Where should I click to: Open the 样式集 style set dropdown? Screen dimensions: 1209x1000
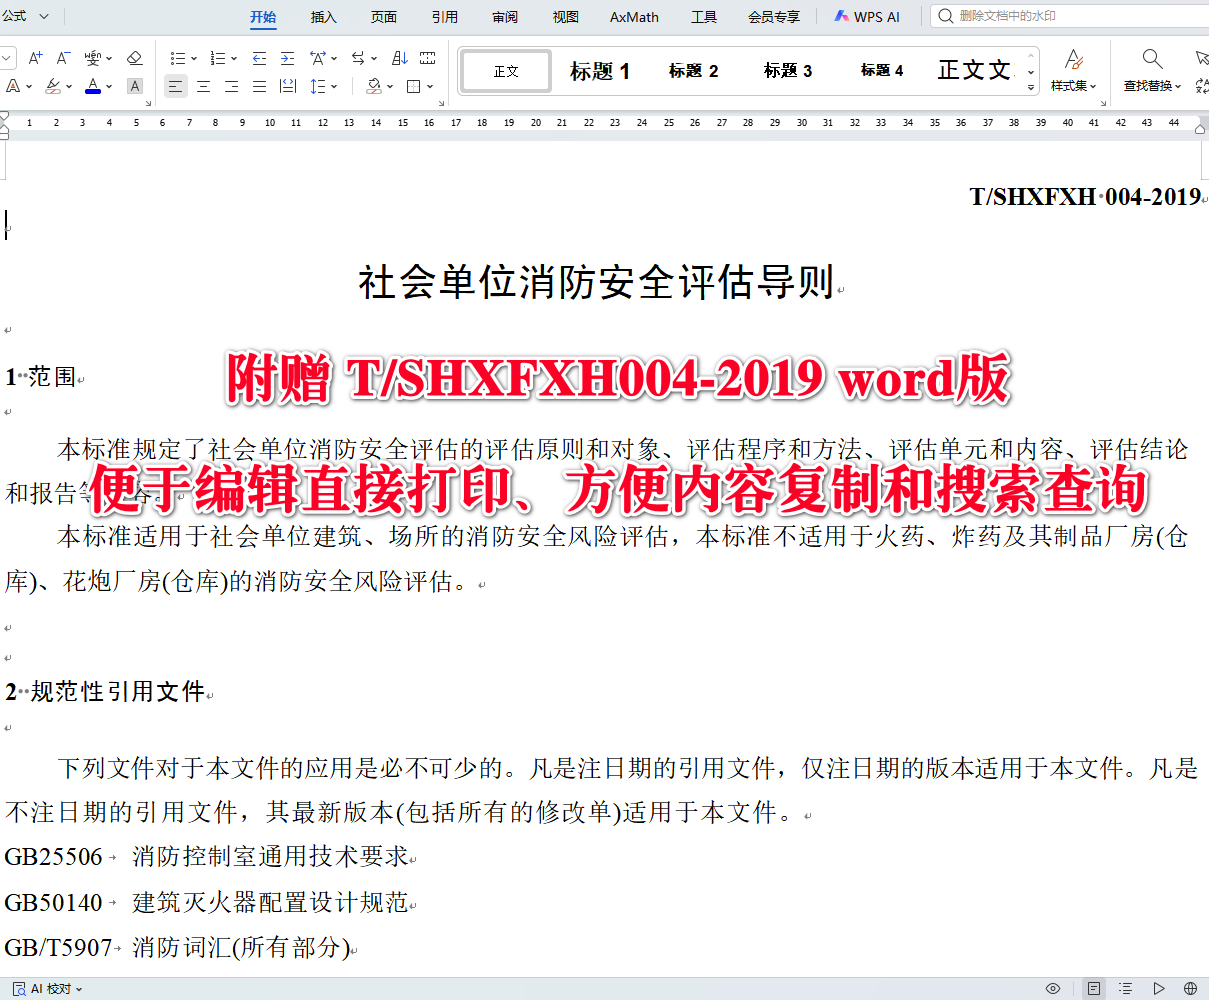[1073, 70]
